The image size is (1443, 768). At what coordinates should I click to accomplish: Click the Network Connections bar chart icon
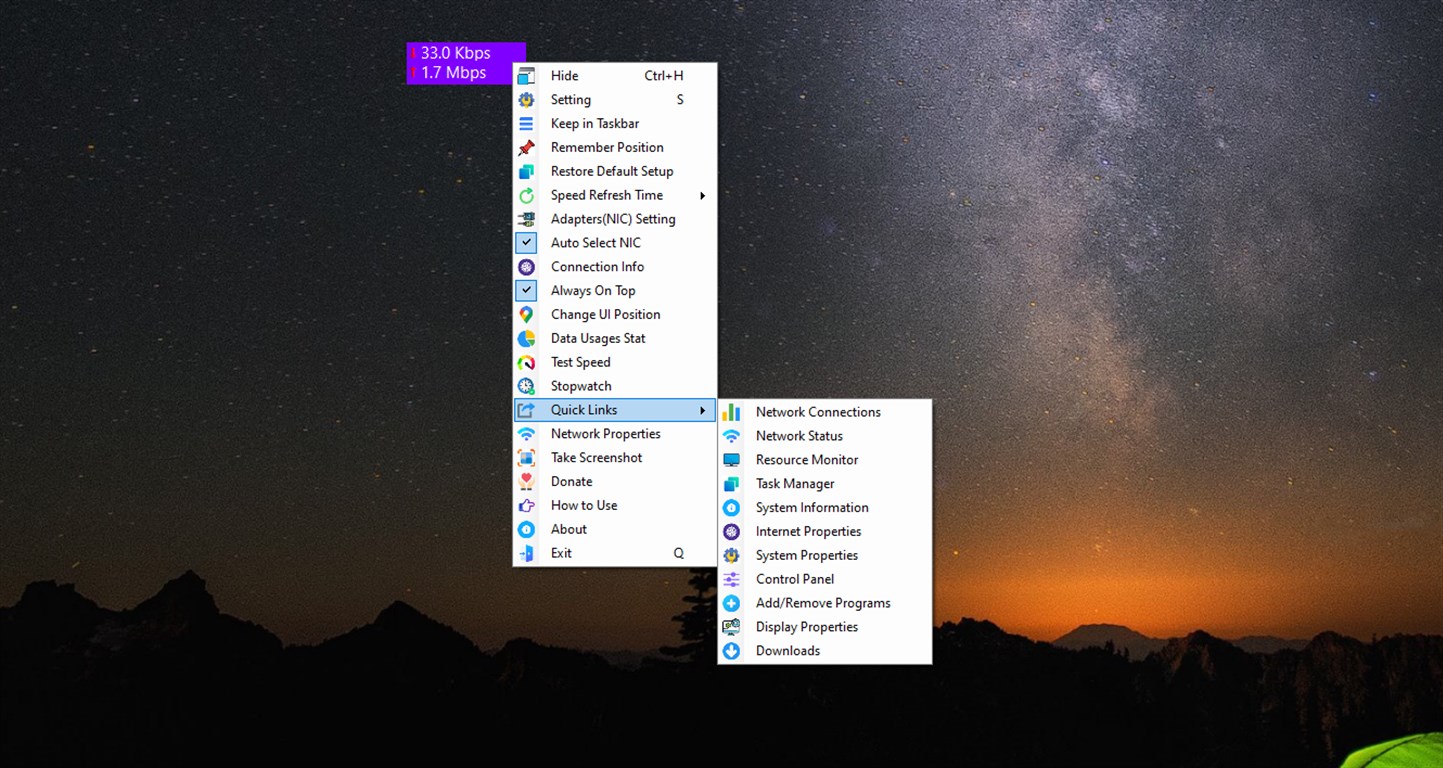click(x=731, y=412)
